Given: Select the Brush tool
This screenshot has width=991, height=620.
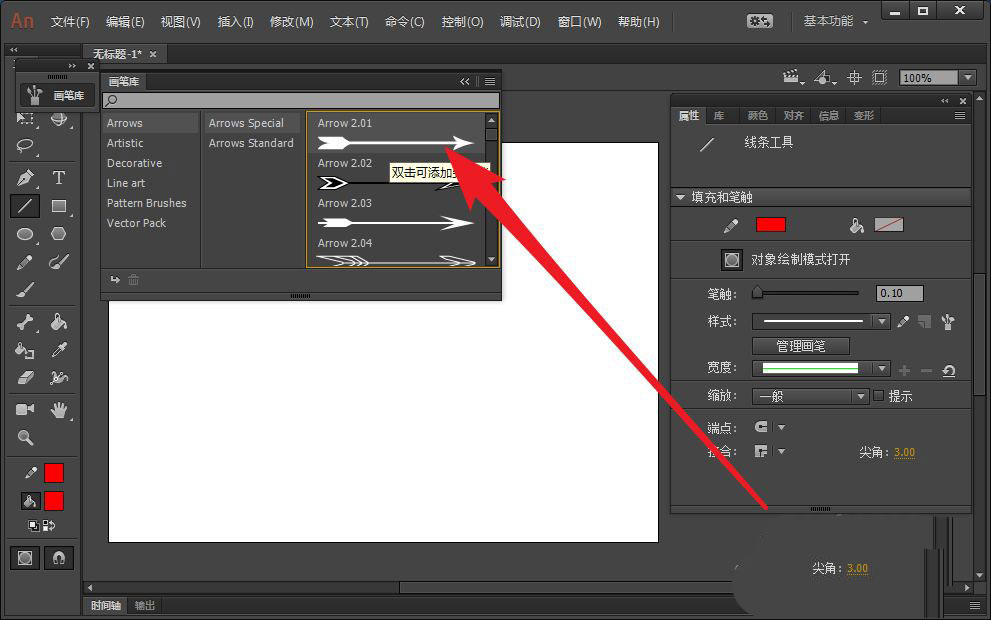Looking at the screenshot, I should tap(25, 289).
